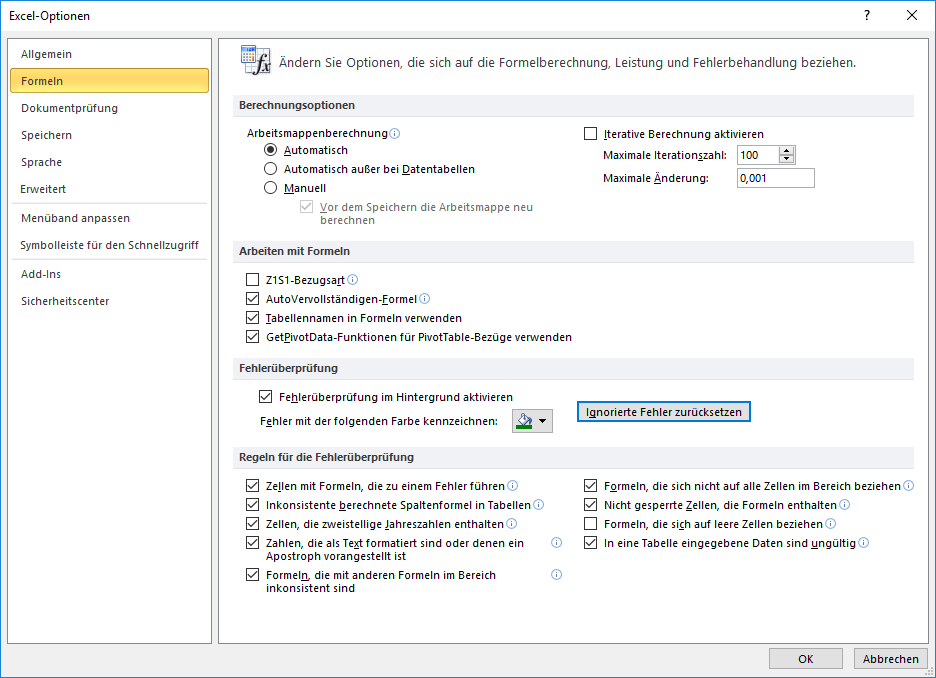The image size is (936, 678).
Task: Open Sicherheitscenter options category
Action: pos(110,301)
